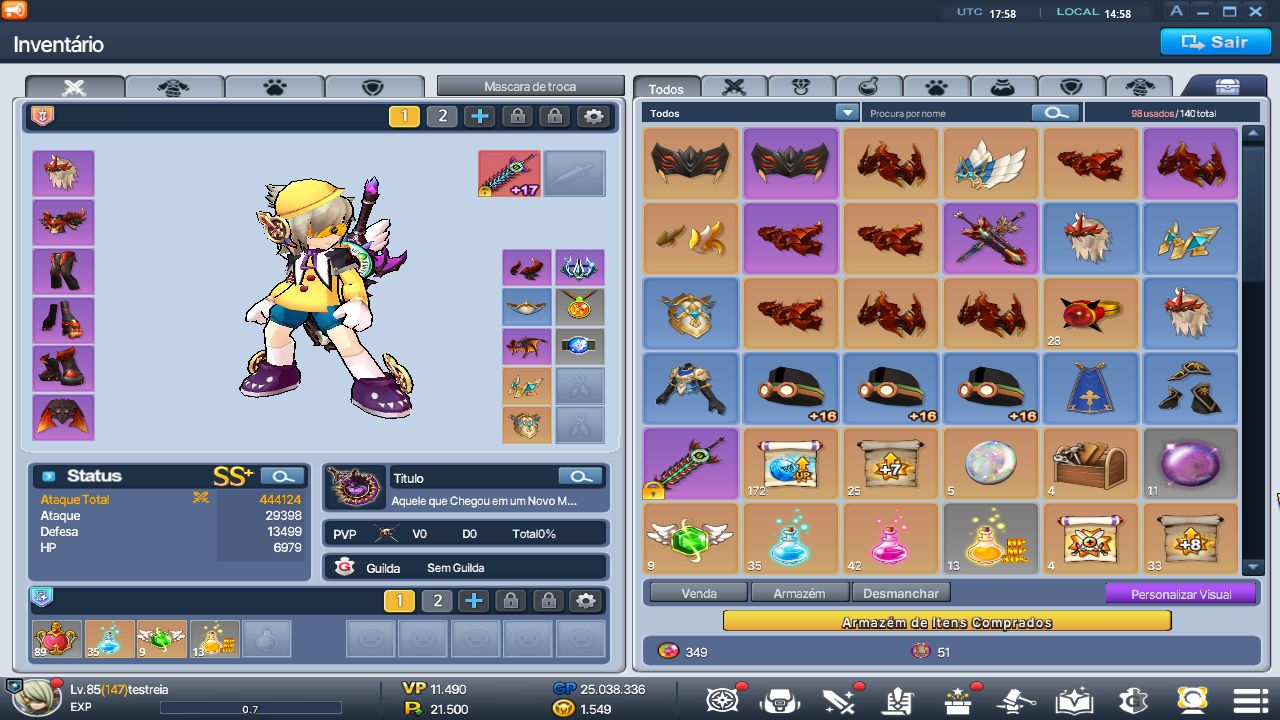Click the orange megaphone icon

(x=14, y=11)
